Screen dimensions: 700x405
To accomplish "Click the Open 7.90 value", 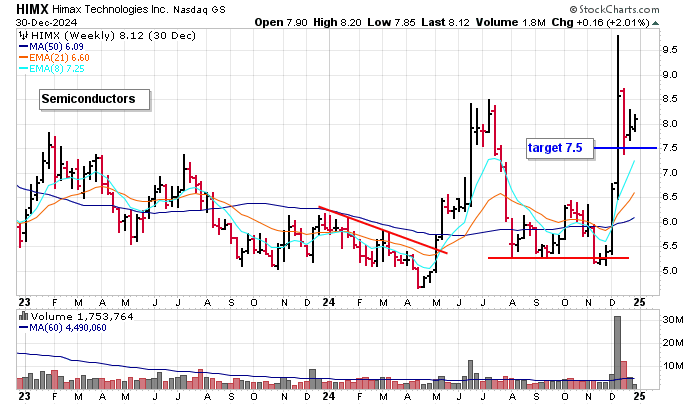I will 281,22.
